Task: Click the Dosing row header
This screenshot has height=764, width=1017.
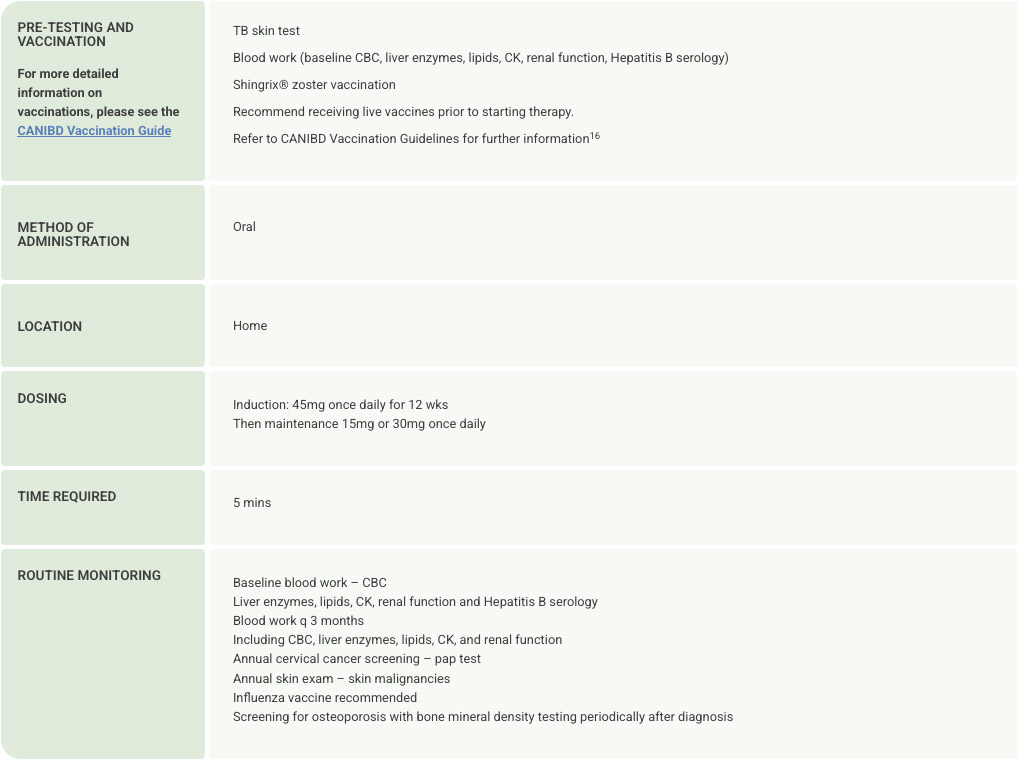Action: [42, 398]
